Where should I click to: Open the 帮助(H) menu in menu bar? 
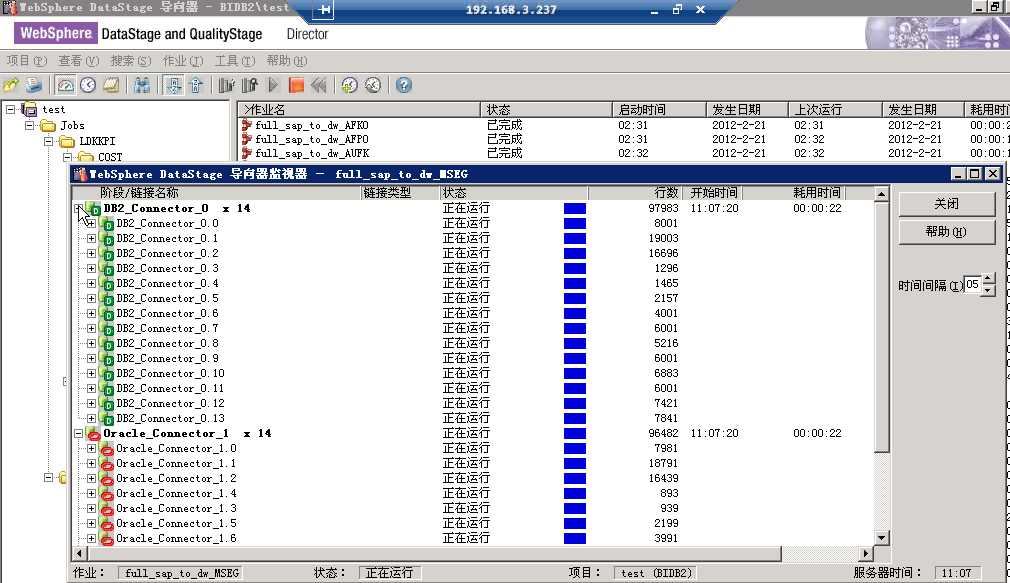tap(287, 61)
